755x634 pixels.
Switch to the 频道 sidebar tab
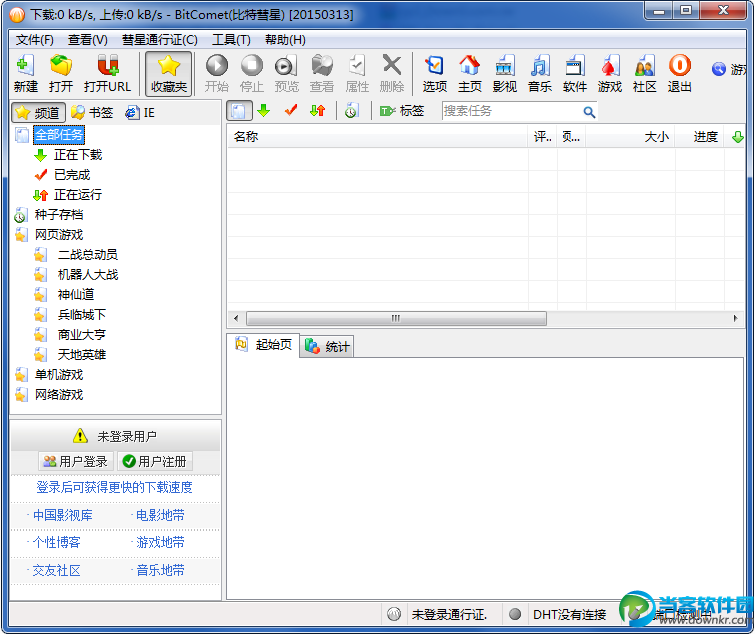pos(38,113)
